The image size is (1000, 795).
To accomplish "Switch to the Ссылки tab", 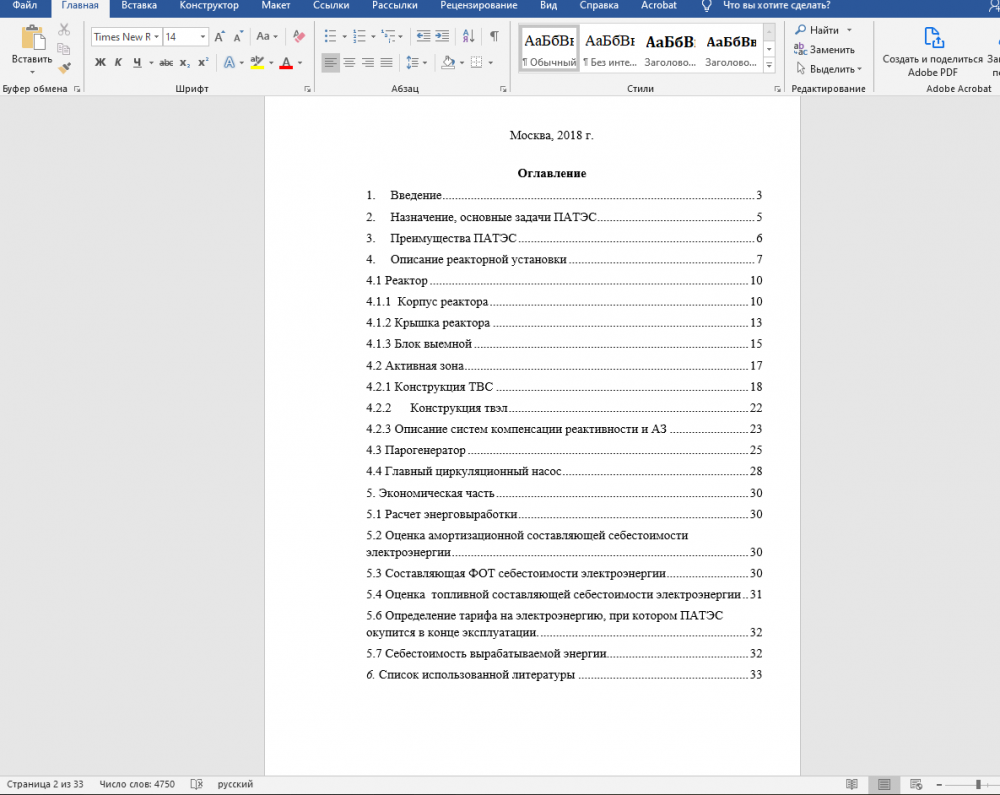I will (x=331, y=6).
